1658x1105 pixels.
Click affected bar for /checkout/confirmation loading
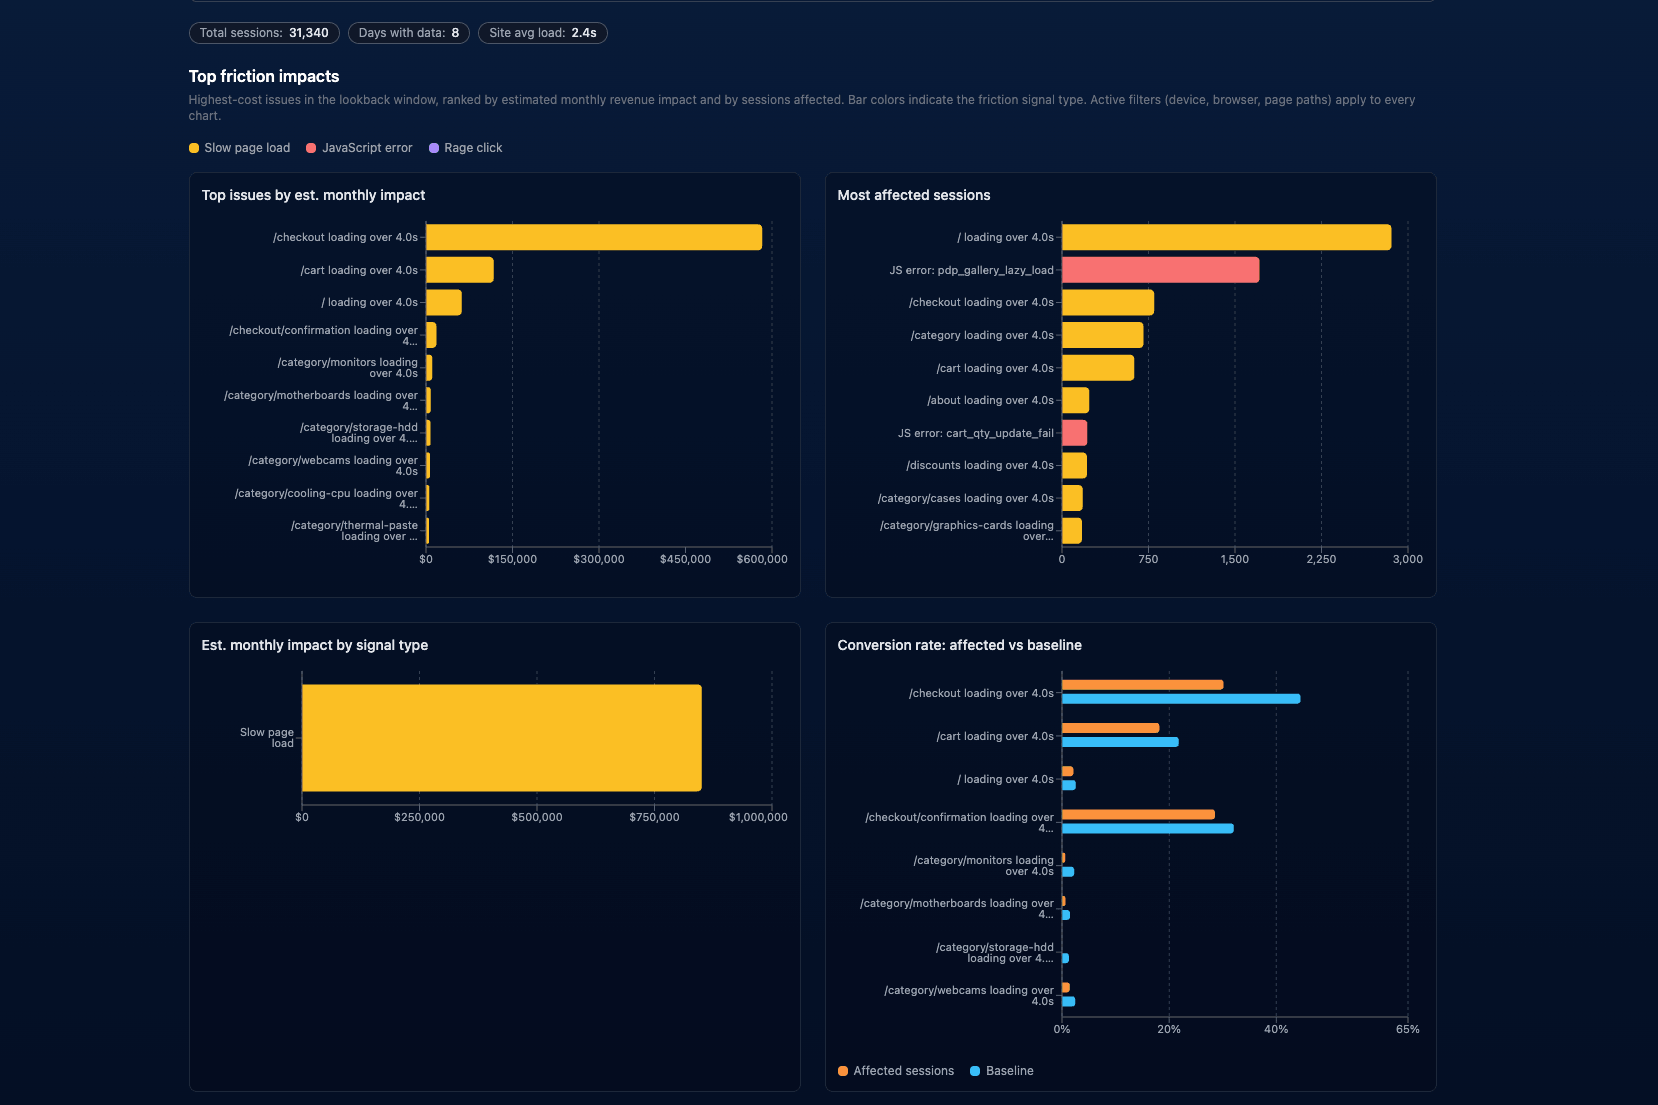pyautogui.click(x=1138, y=815)
